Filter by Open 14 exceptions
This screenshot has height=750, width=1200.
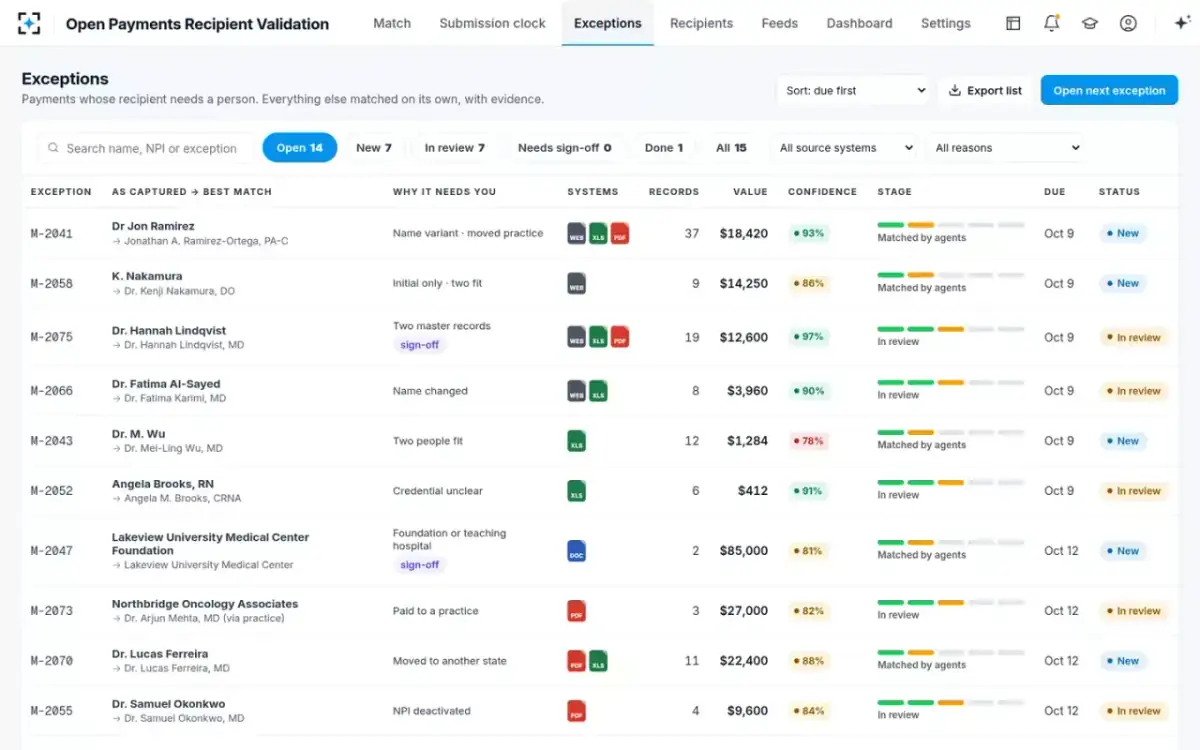click(300, 148)
